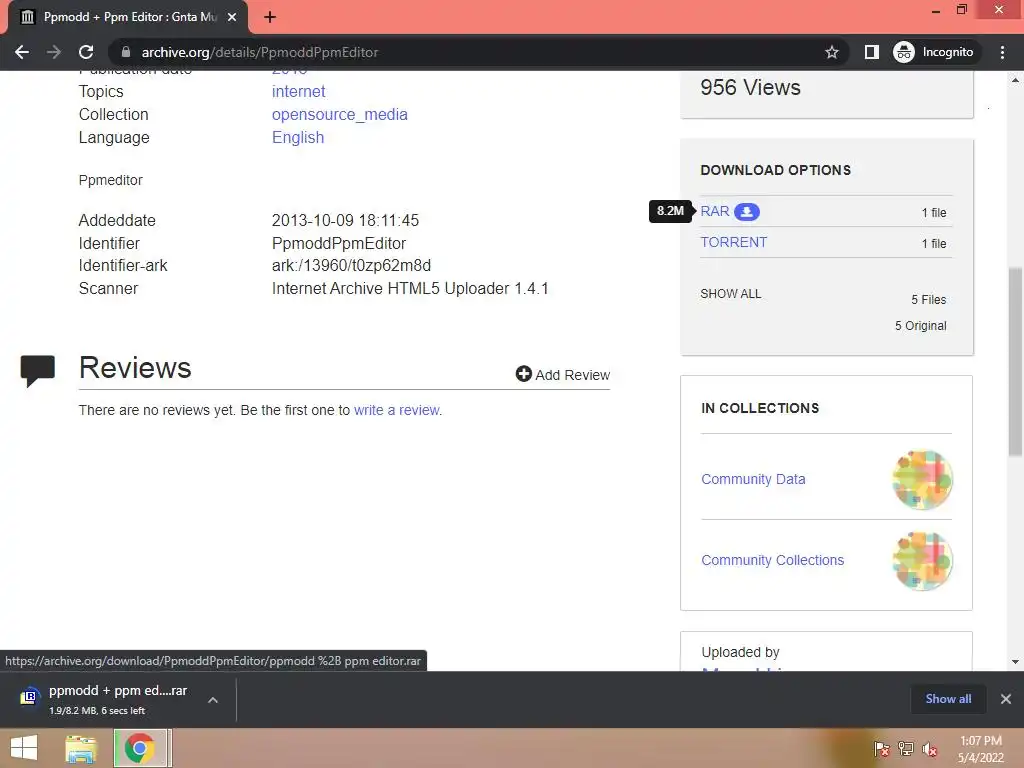Click the scrollbar up arrow
The height and width of the screenshot is (768, 1024).
click(x=1015, y=80)
